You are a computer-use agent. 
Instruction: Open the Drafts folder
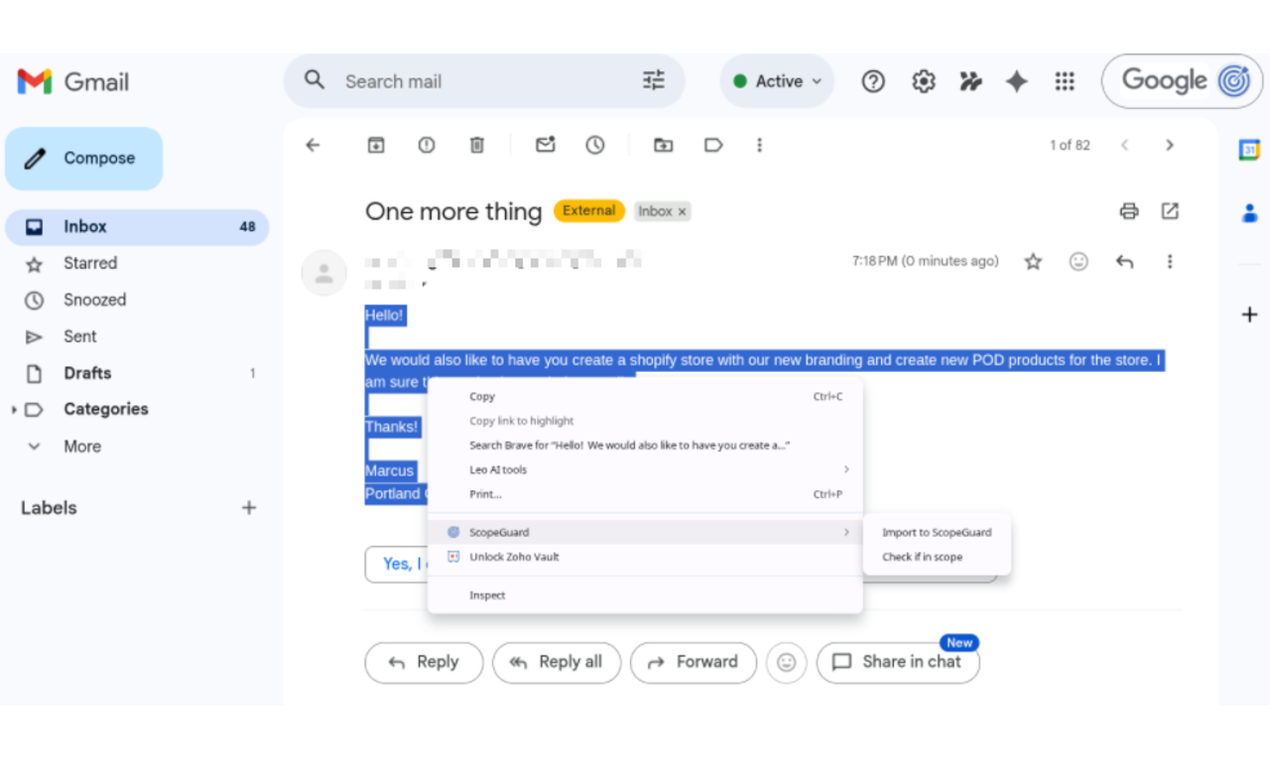pos(137,373)
